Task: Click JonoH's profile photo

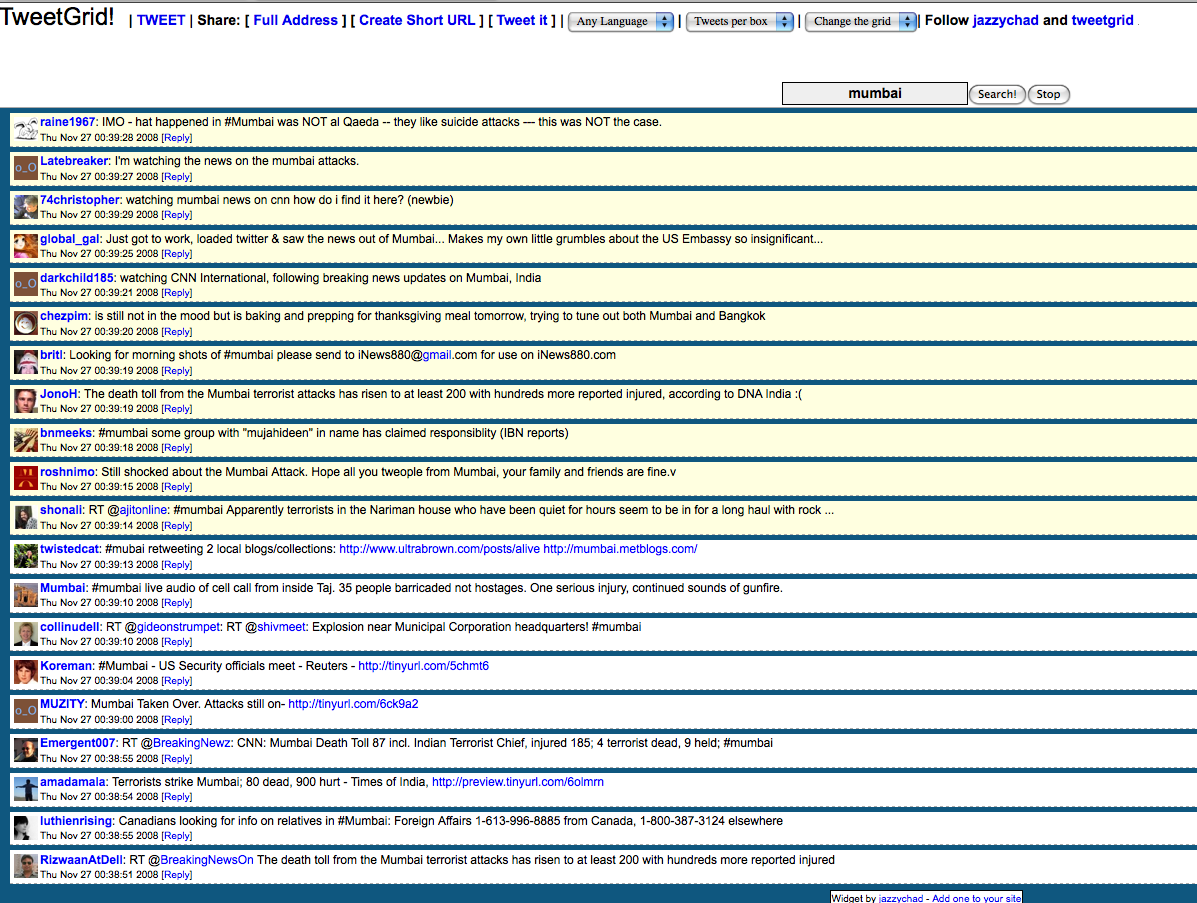Action: click(x=26, y=401)
